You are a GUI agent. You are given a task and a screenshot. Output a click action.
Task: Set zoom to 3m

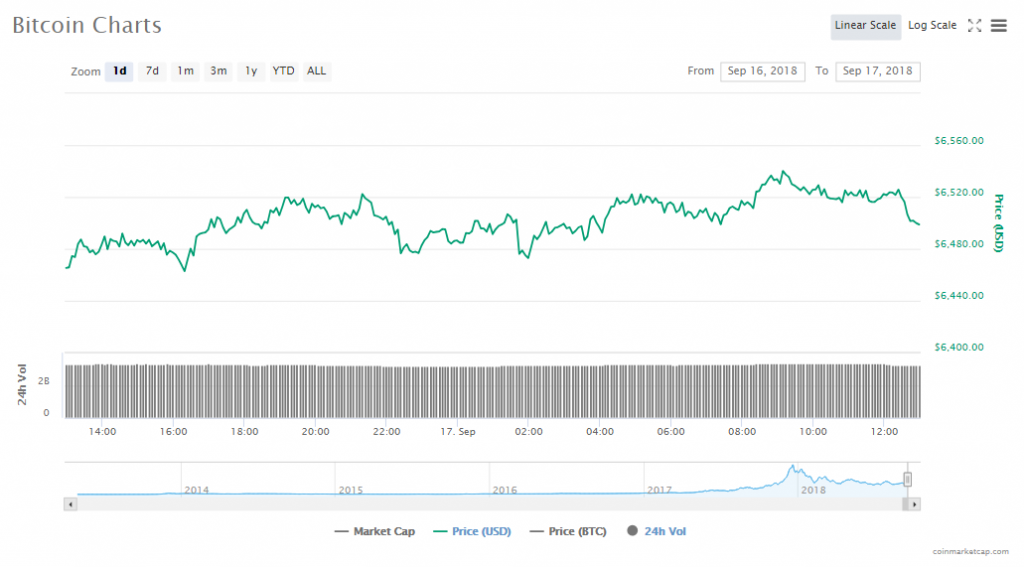218,71
